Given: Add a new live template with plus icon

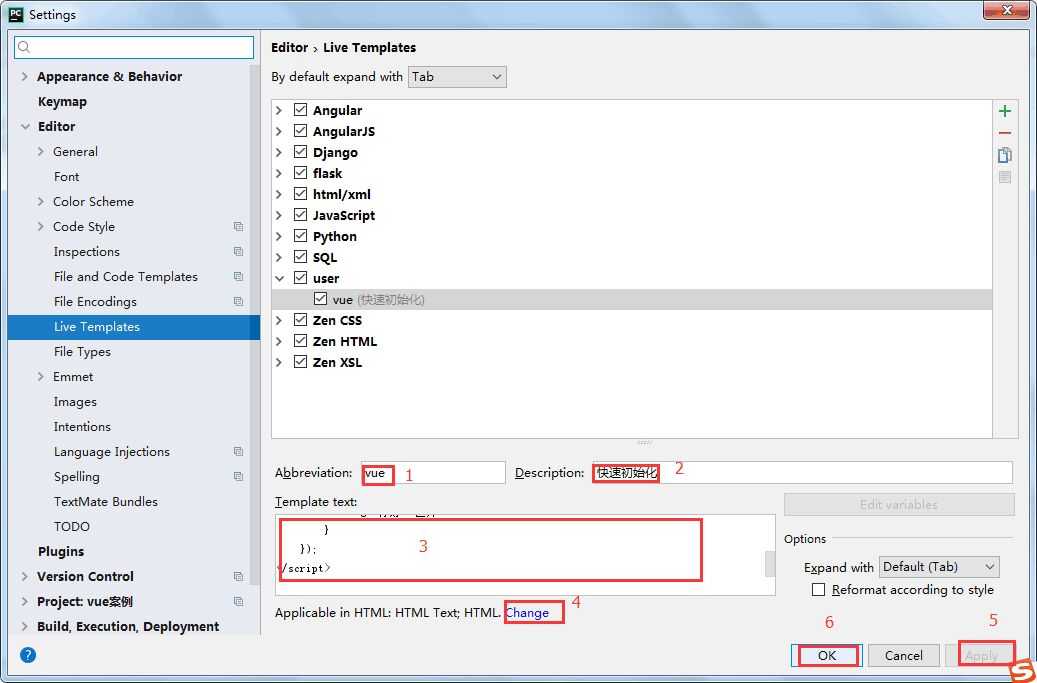Looking at the screenshot, I should (x=1005, y=111).
